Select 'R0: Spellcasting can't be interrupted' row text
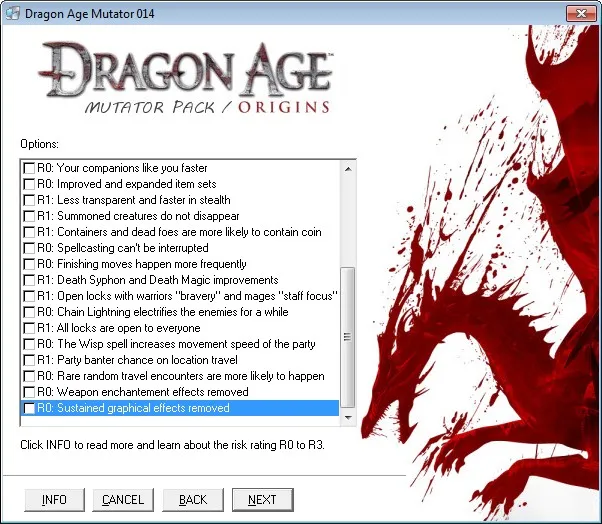 point(122,248)
